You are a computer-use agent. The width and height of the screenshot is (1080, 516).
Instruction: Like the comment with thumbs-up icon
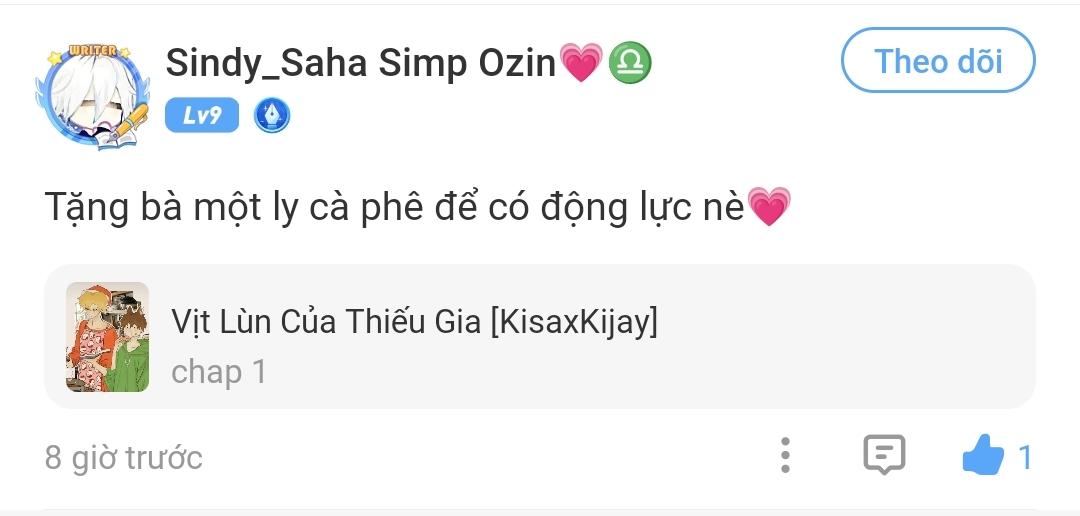pyautogui.click(x=982, y=457)
